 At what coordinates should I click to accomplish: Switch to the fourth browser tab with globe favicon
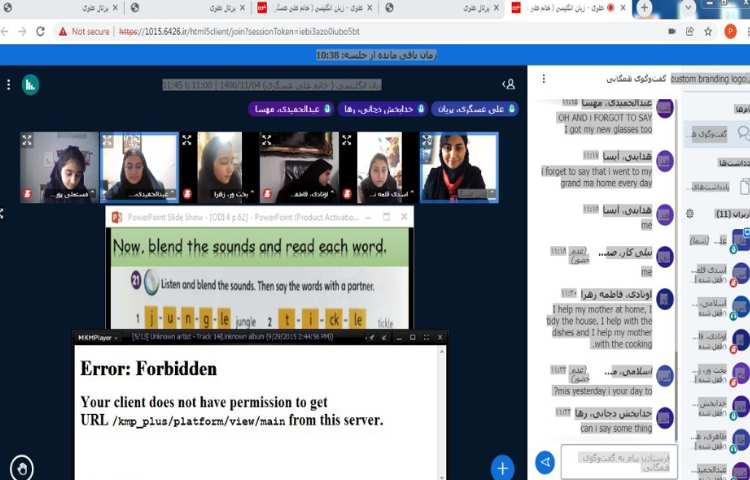point(442,8)
